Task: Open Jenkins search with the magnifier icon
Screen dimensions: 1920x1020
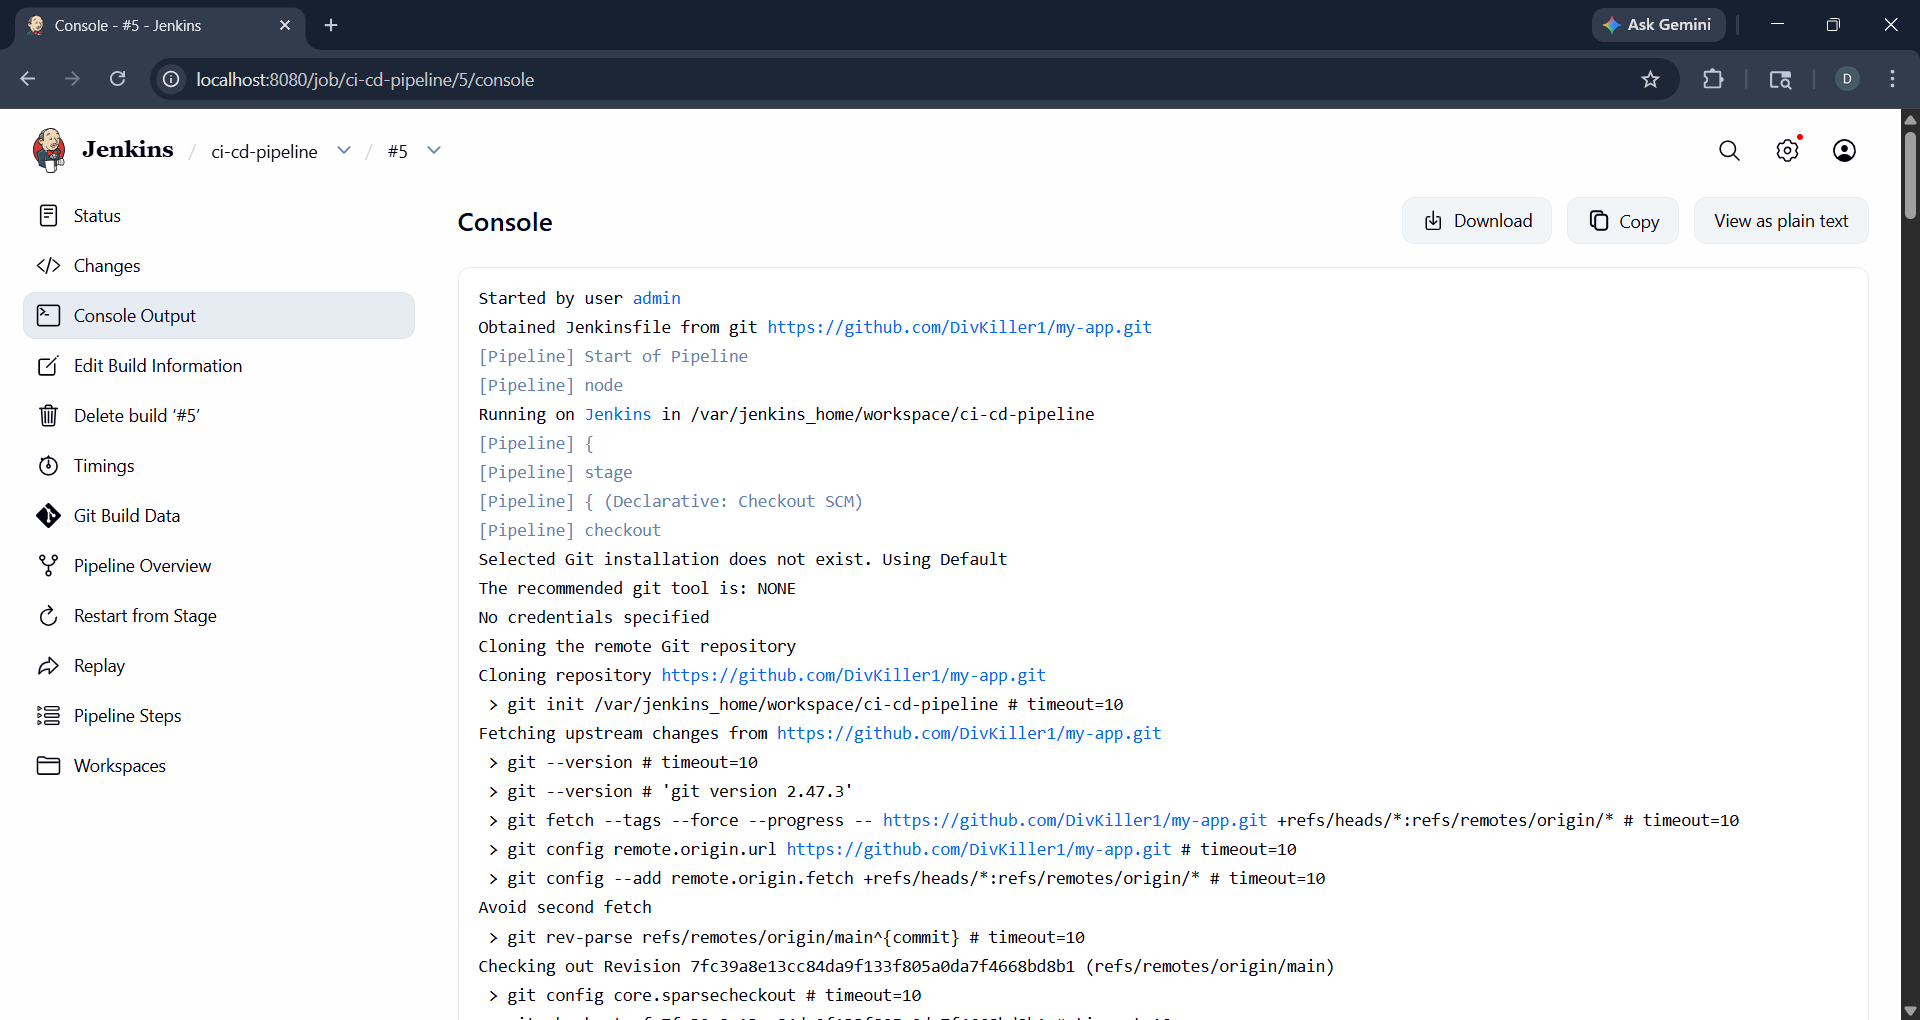Action: [1730, 150]
